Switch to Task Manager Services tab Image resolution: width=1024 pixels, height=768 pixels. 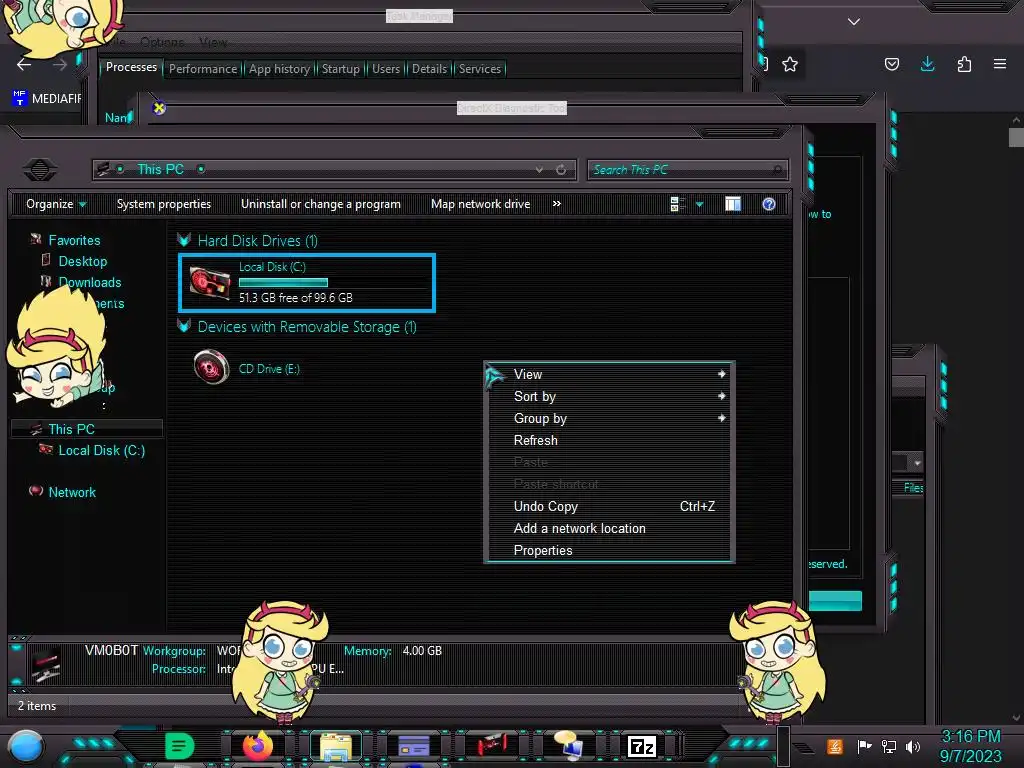(x=479, y=69)
